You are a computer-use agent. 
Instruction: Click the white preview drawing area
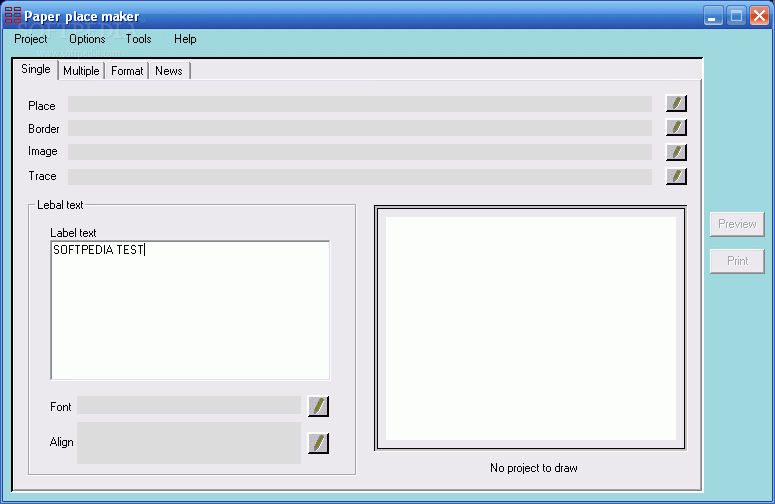[531, 328]
